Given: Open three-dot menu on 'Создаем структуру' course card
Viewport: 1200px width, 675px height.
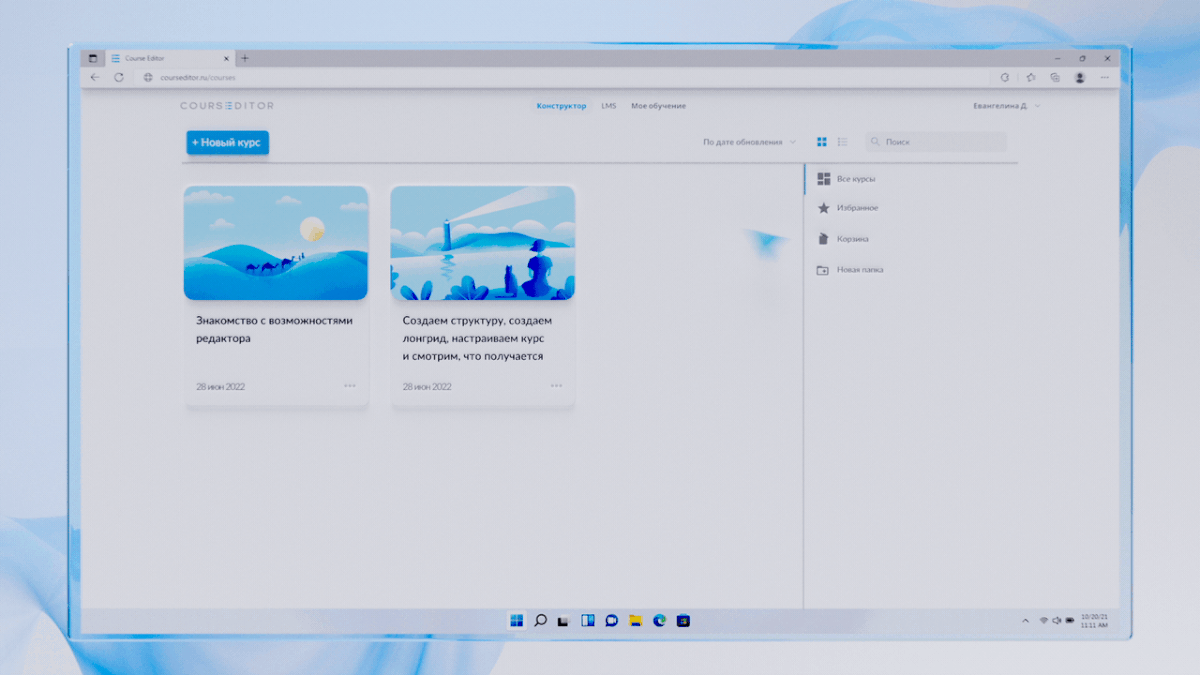Looking at the screenshot, I should [556, 386].
